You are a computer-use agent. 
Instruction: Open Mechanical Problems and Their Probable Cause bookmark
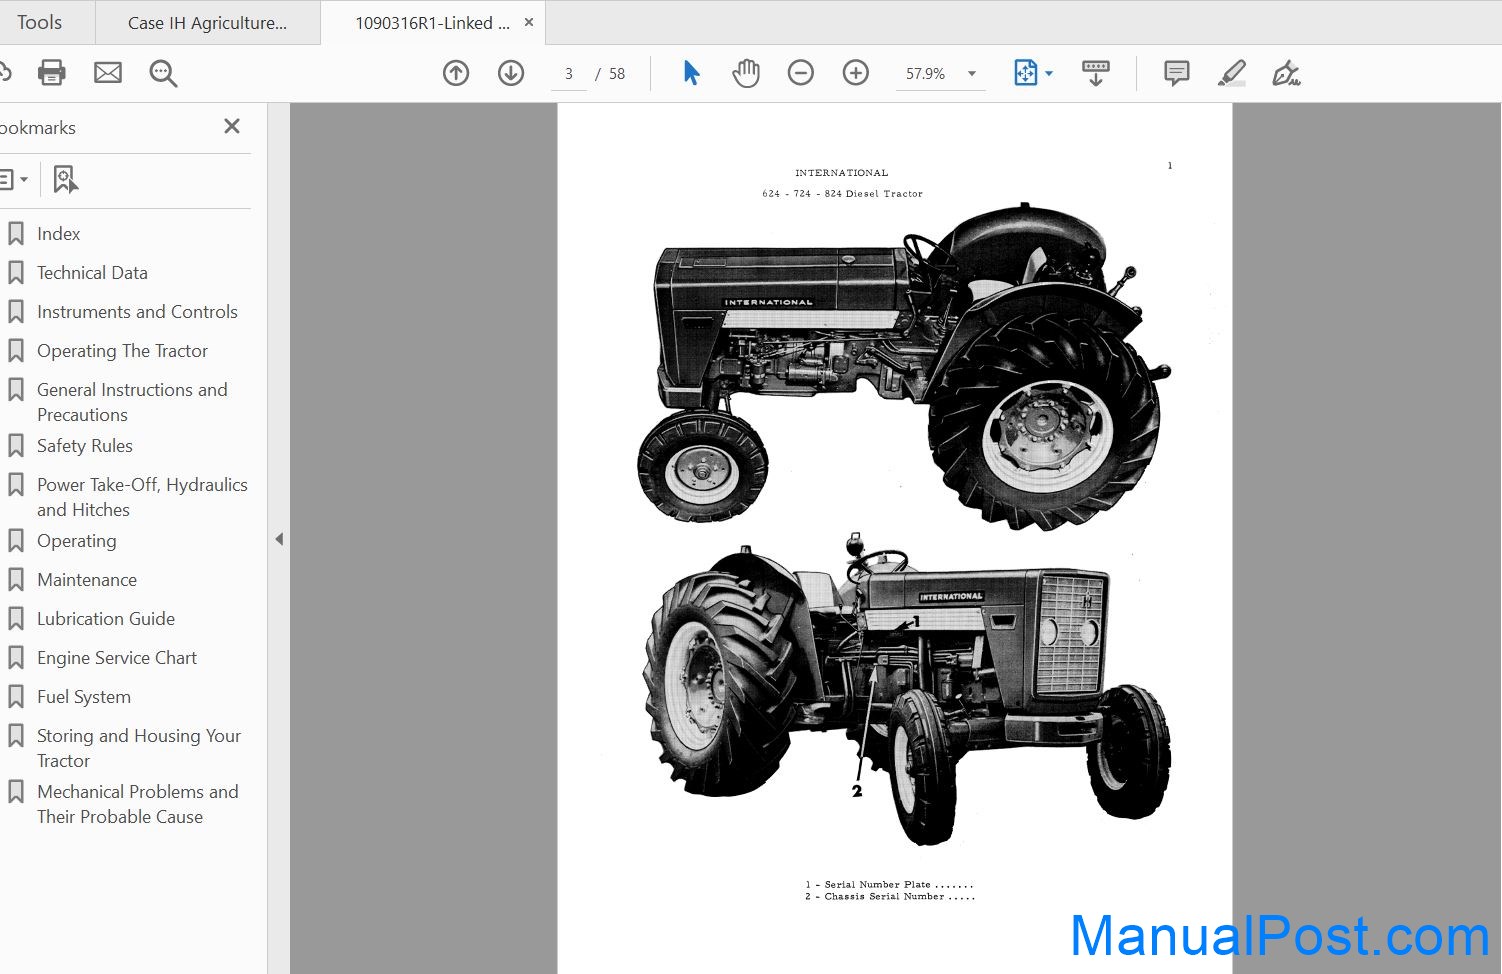coord(138,804)
